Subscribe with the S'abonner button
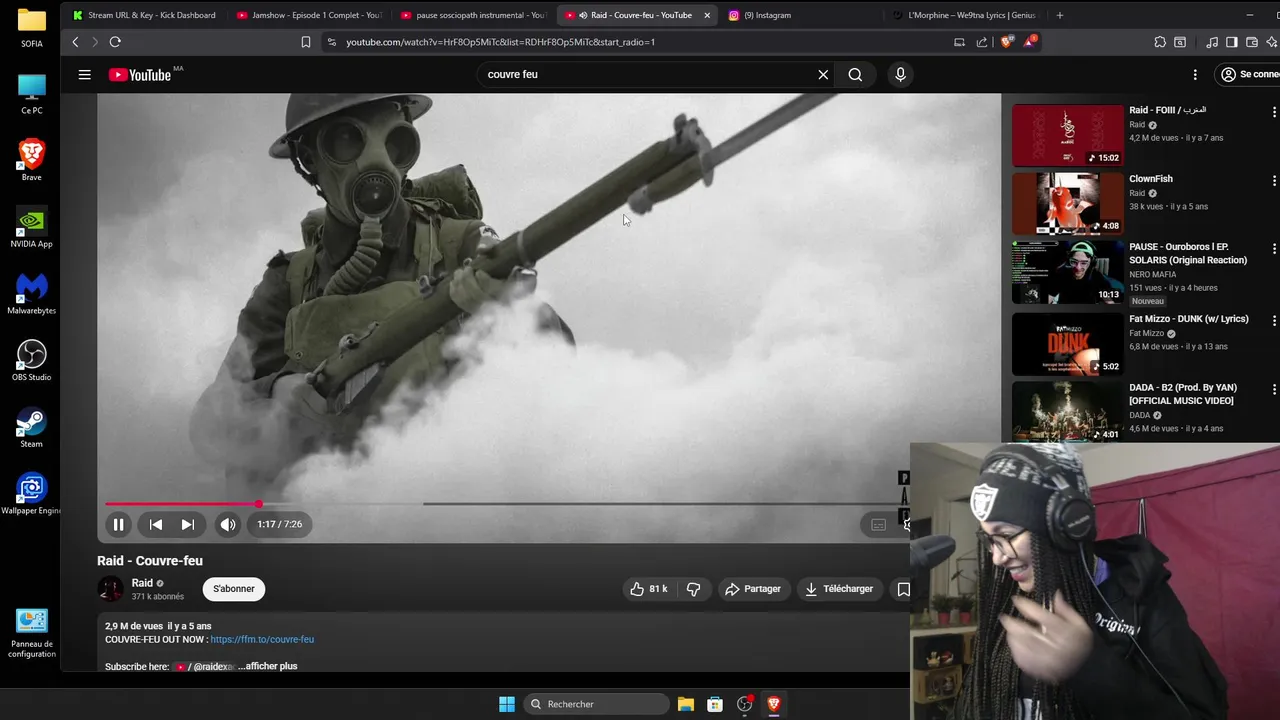 click(x=234, y=589)
